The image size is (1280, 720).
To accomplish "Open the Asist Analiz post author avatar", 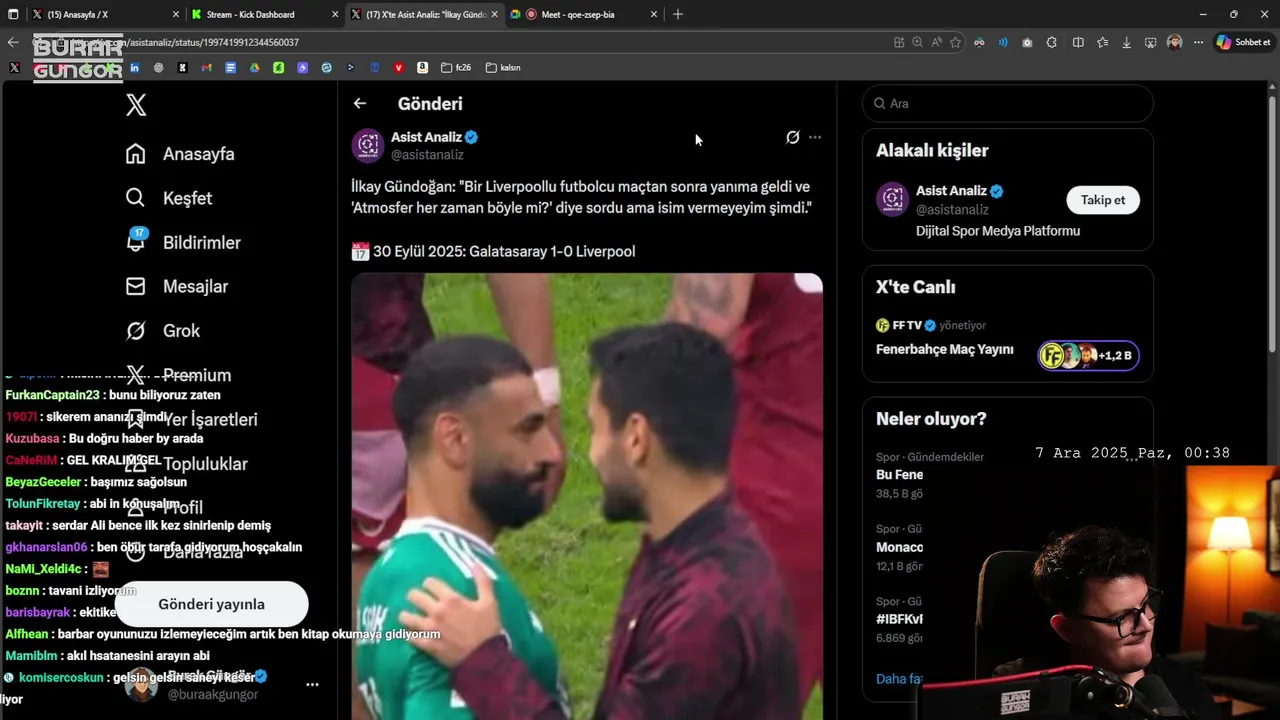I will click(x=368, y=145).
